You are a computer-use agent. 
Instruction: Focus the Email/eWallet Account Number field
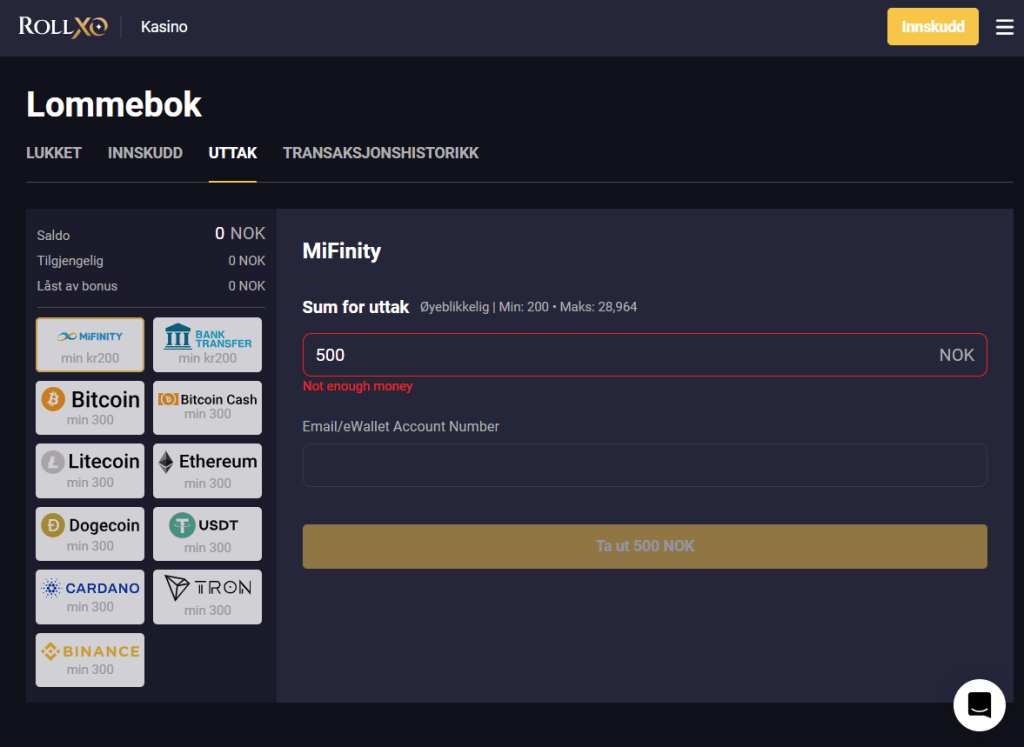645,465
